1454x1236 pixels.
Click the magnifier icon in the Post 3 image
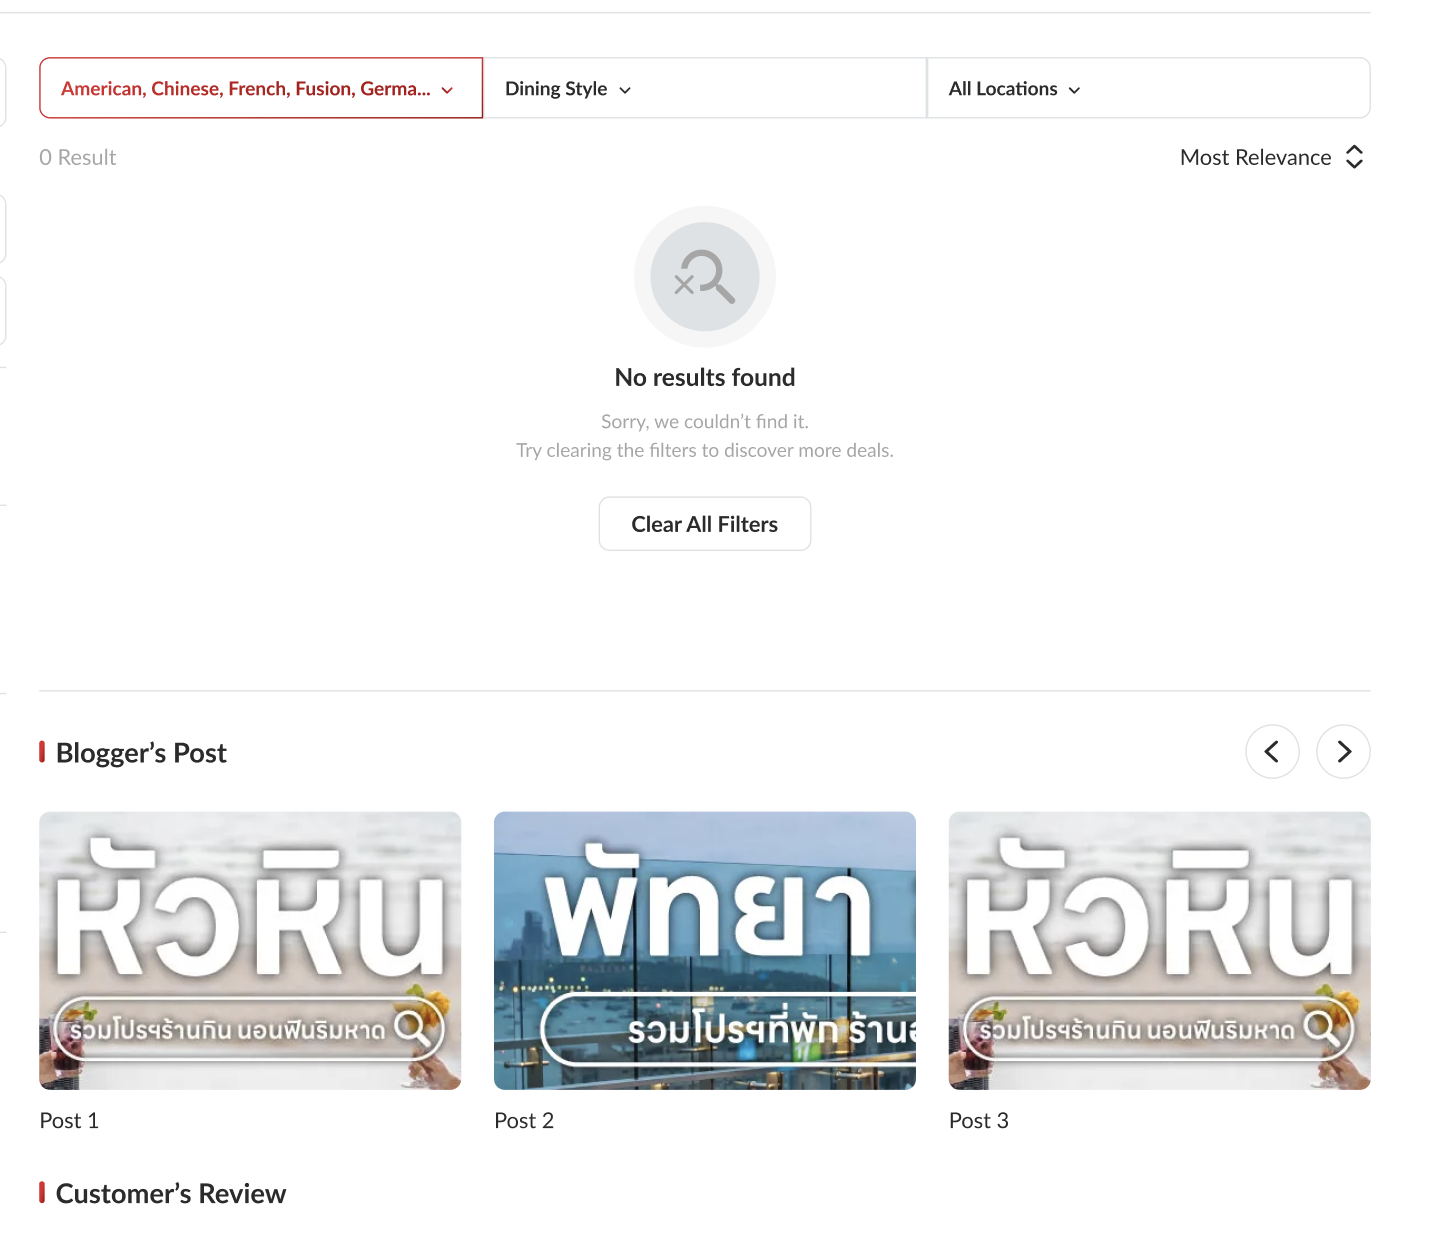[1321, 1027]
